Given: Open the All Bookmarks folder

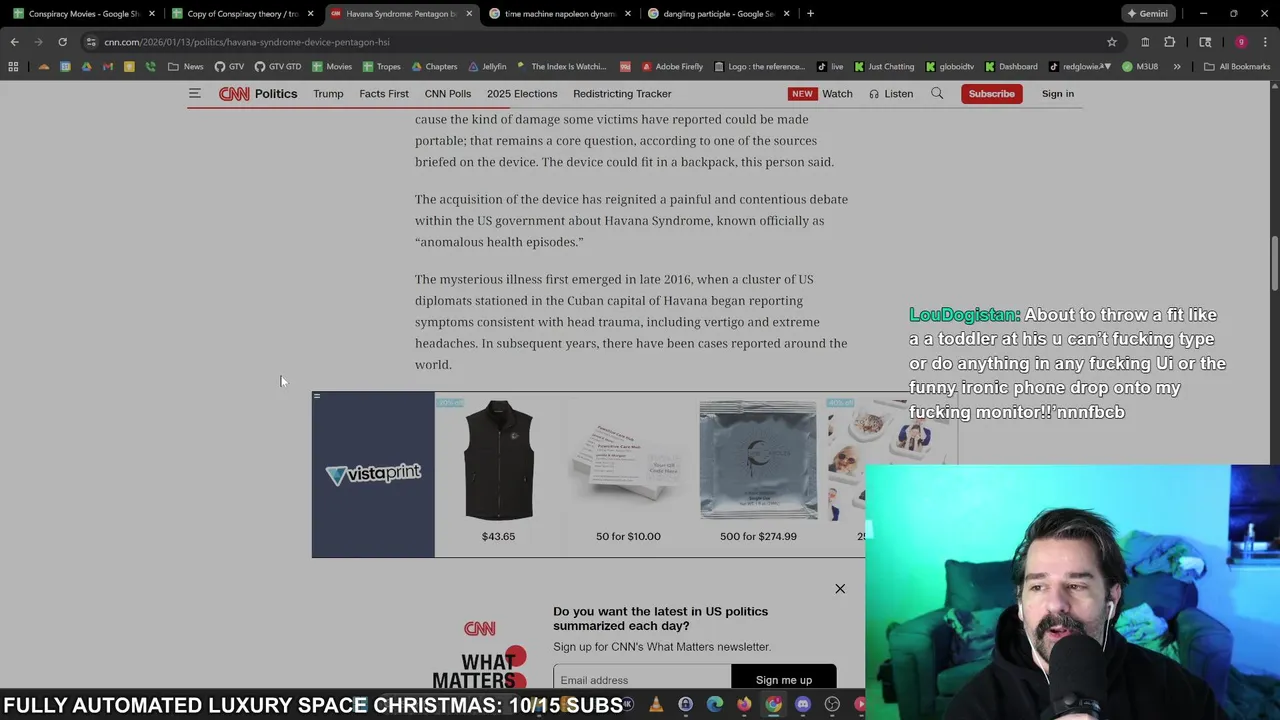Looking at the screenshot, I should 1237,67.
